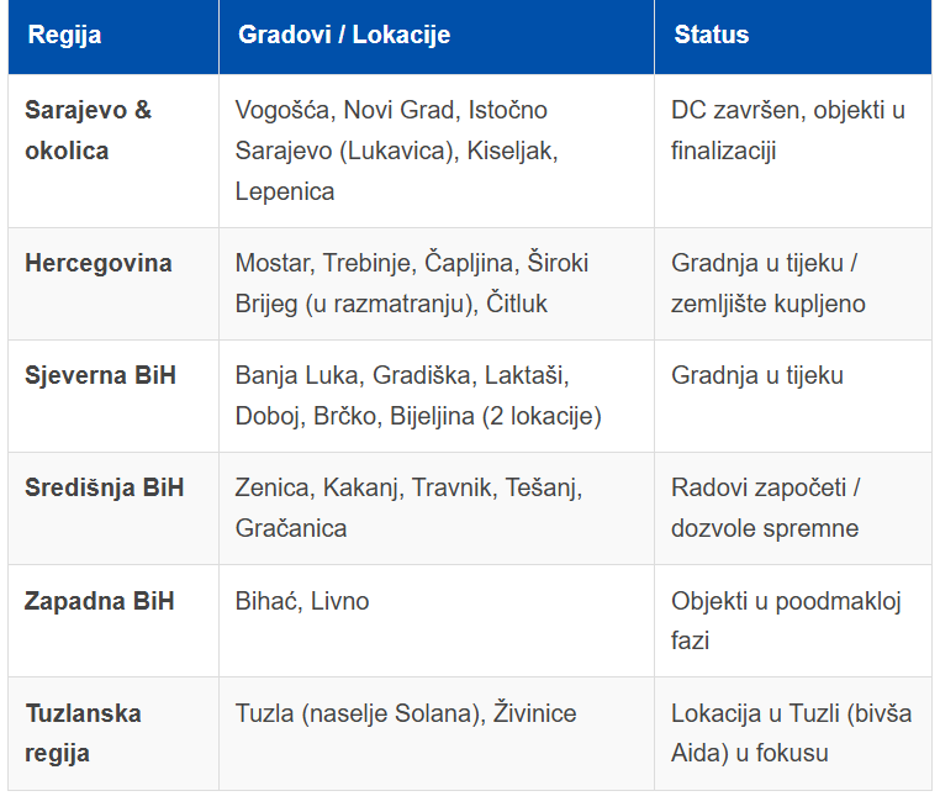Click the Status column header
The height and width of the screenshot is (812, 940).
click(x=711, y=35)
